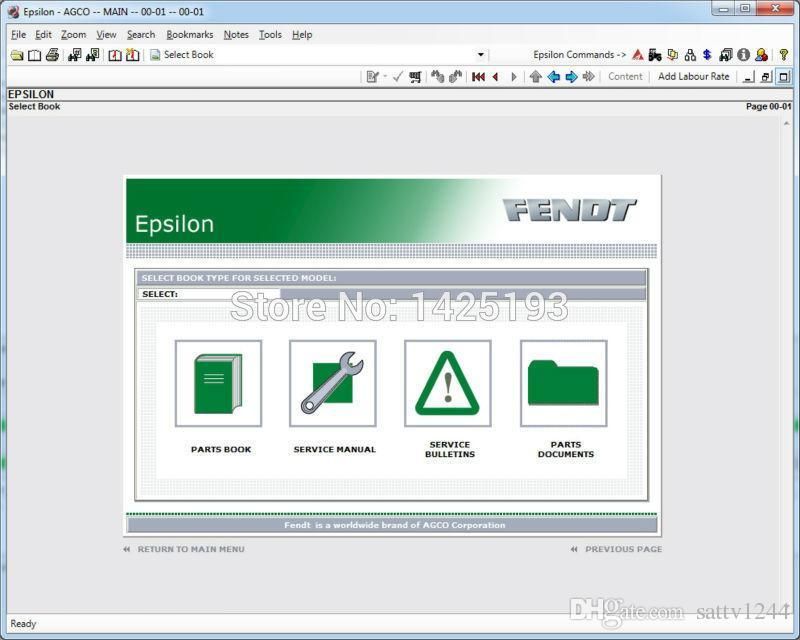Image resolution: width=800 pixels, height=640 pixels.
Task: Open the Parts Book tile
Action: [x=218, y=383]
